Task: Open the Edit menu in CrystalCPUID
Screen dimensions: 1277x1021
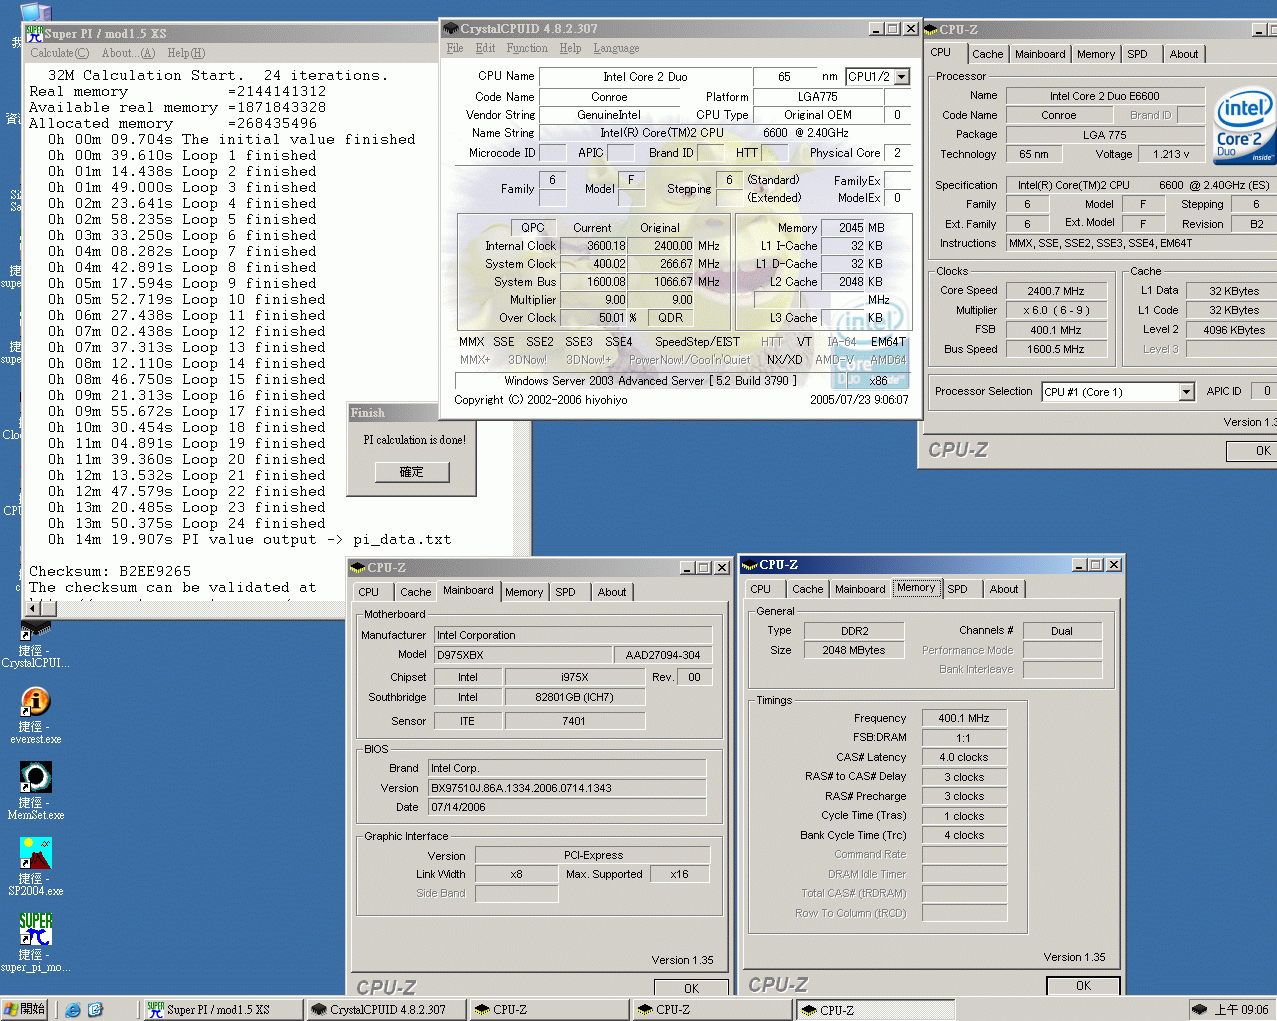Action: 485,48
